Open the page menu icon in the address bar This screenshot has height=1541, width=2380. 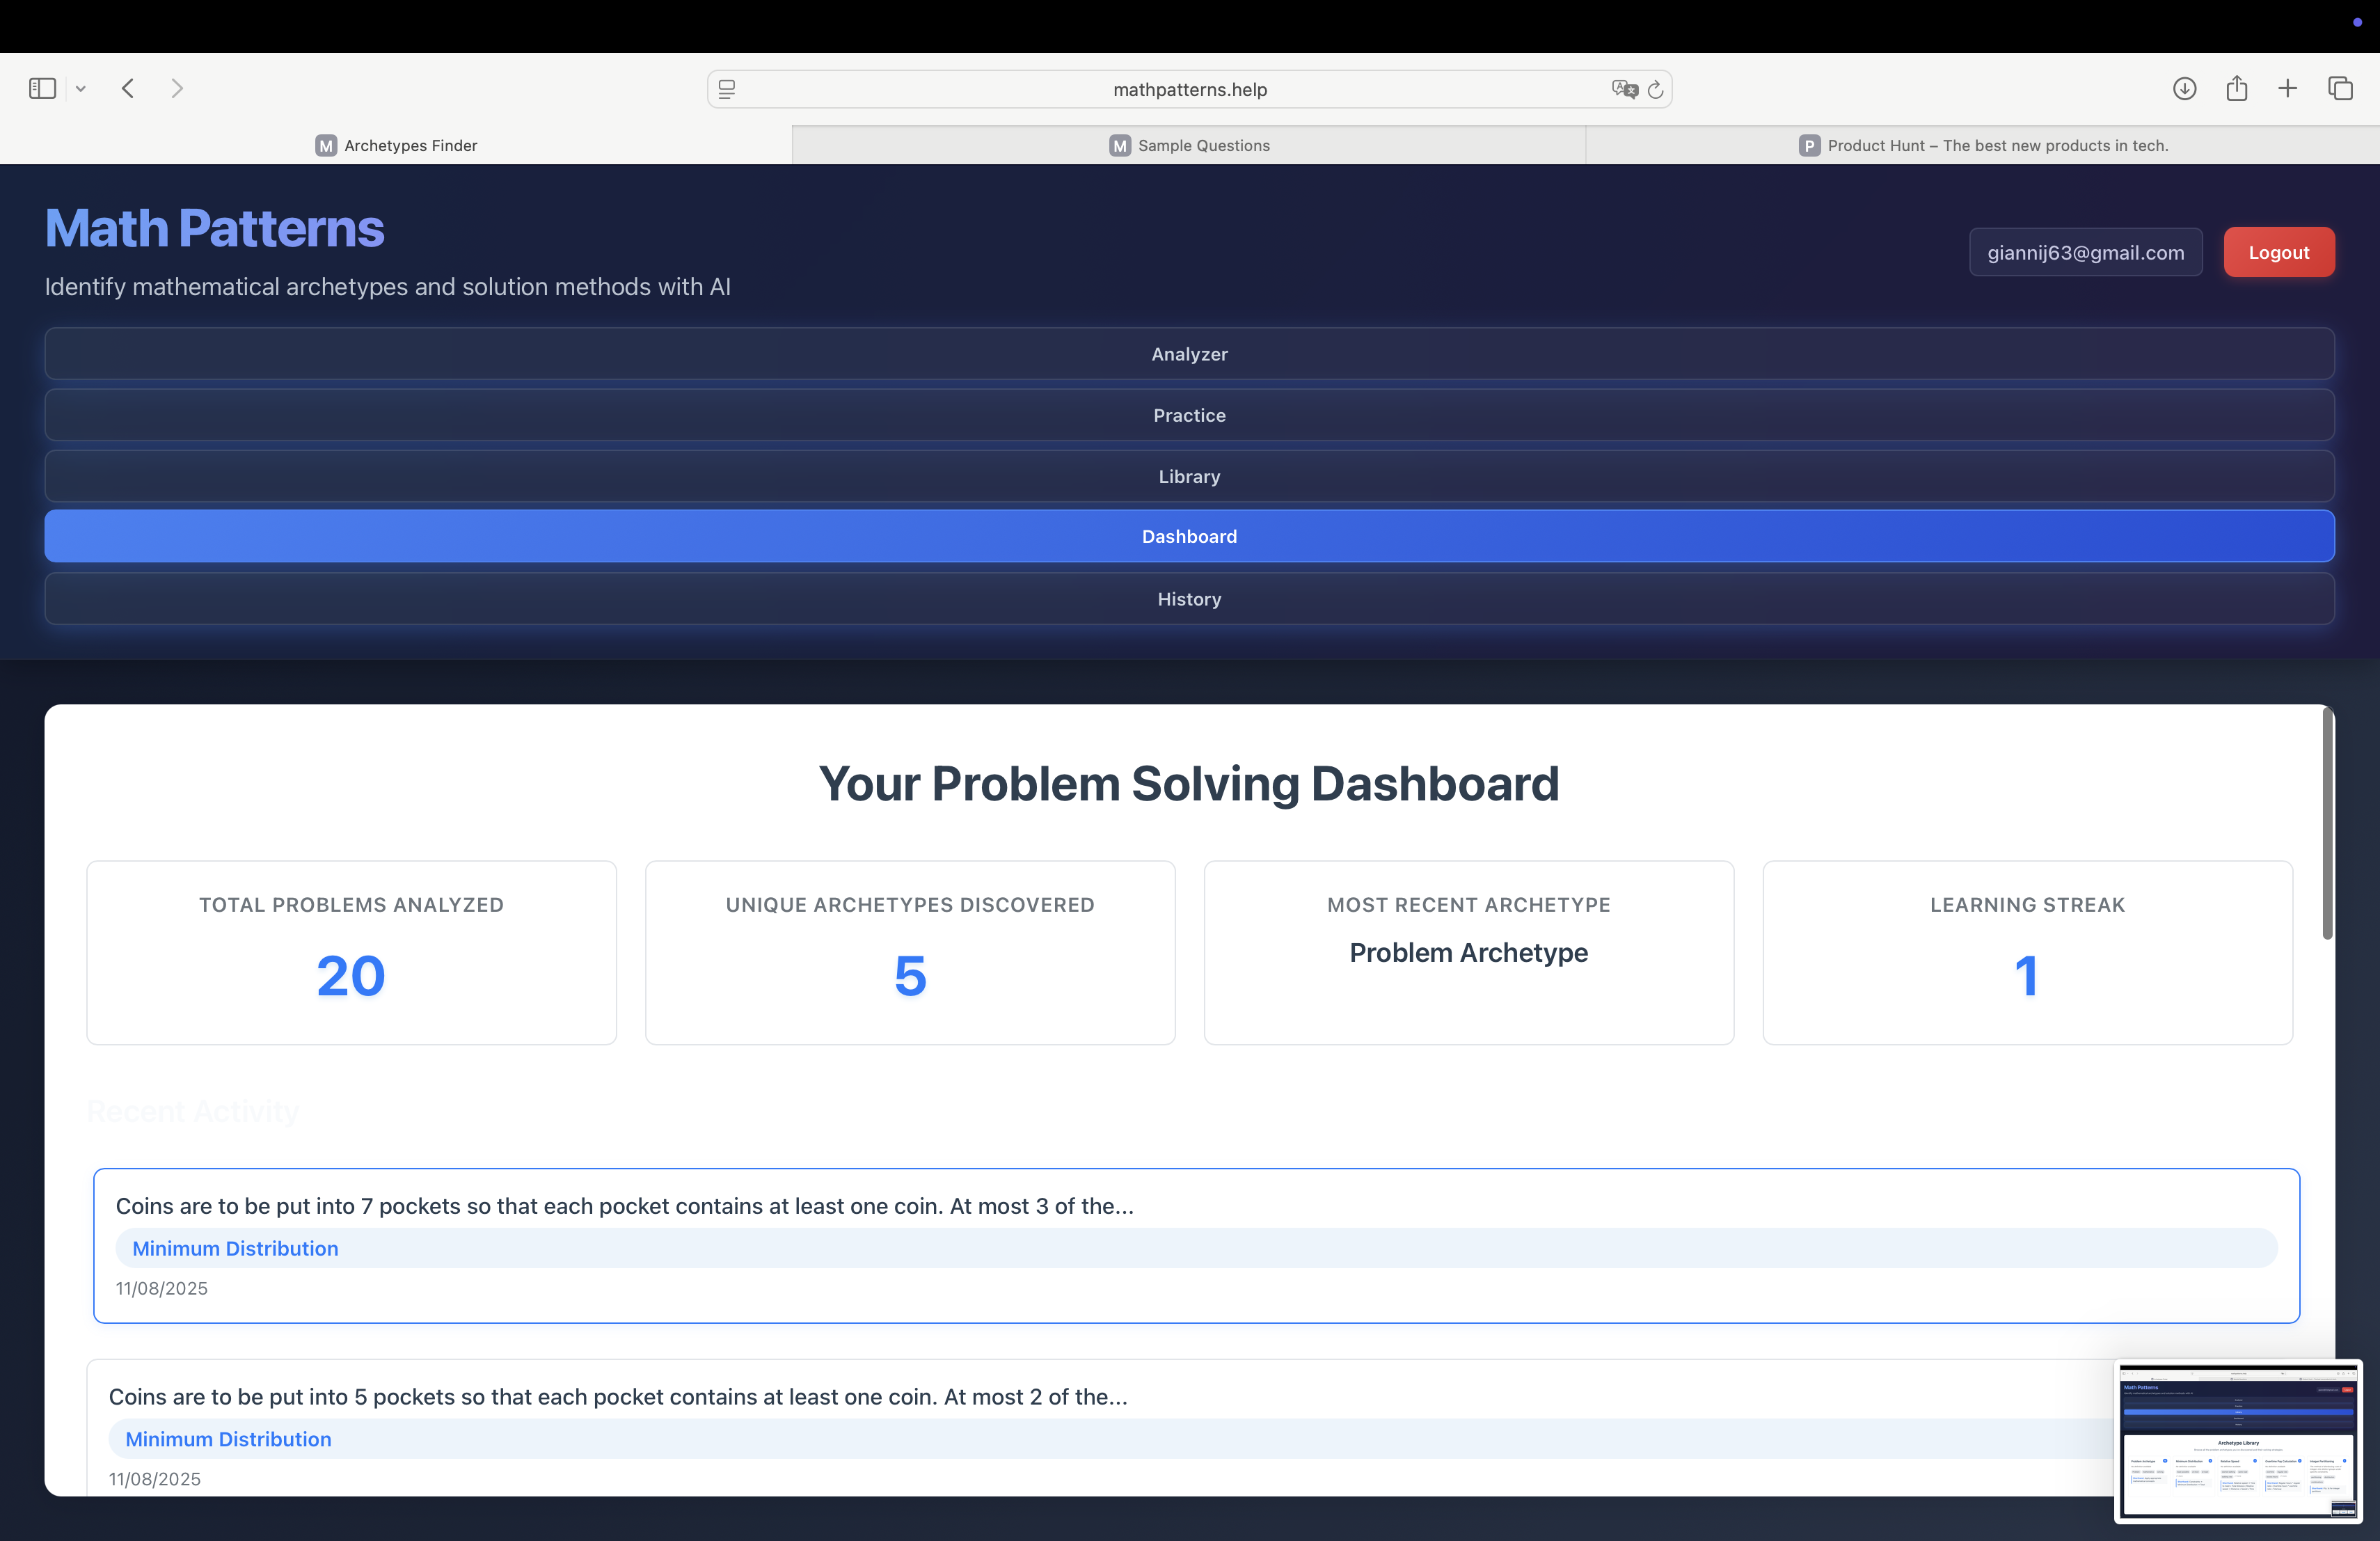(x=727, y=90)
